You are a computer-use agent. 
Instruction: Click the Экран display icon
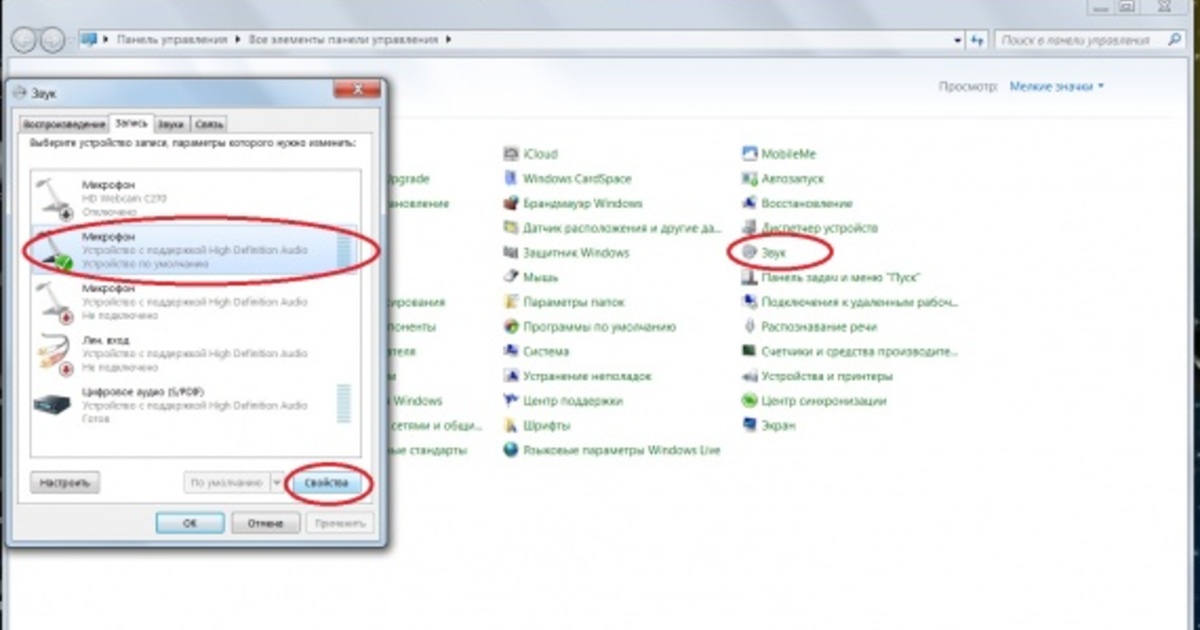(x=750, y=426)
